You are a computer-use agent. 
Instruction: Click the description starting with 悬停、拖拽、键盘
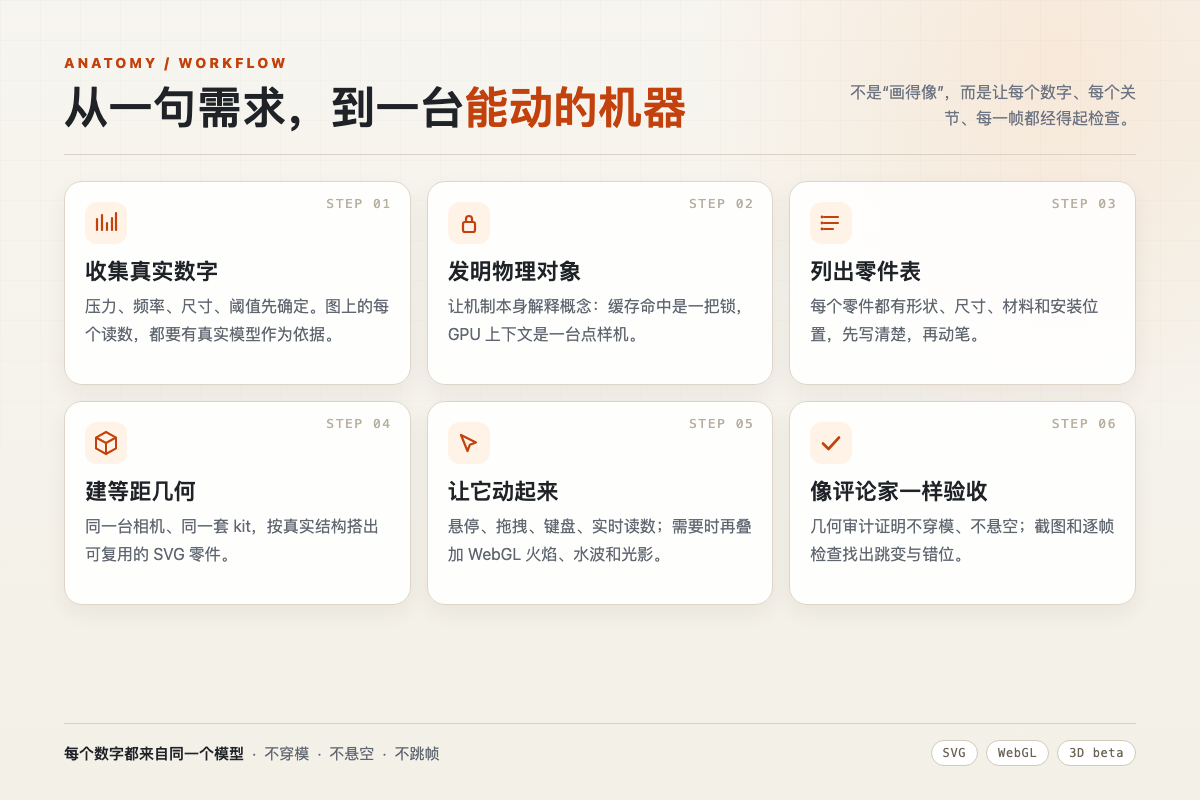(600, 540)
